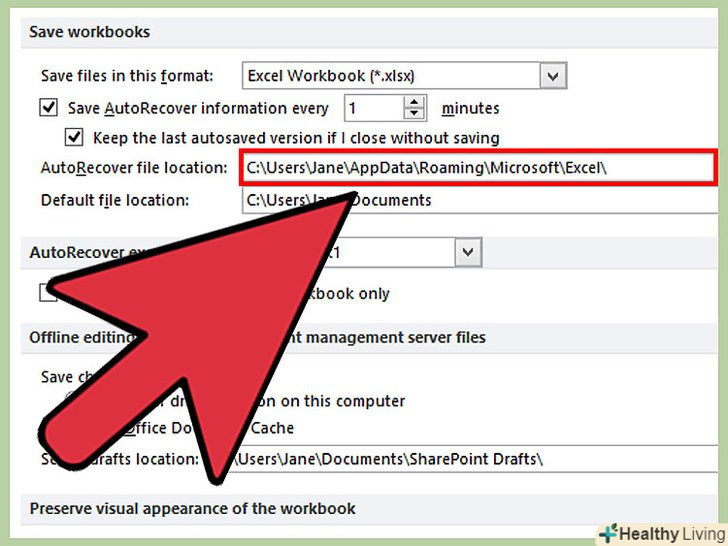Open the Save files format dropdown arrow
Viewport: 728px width, 546px height.
pyautogui.click(x=553, y=76)
